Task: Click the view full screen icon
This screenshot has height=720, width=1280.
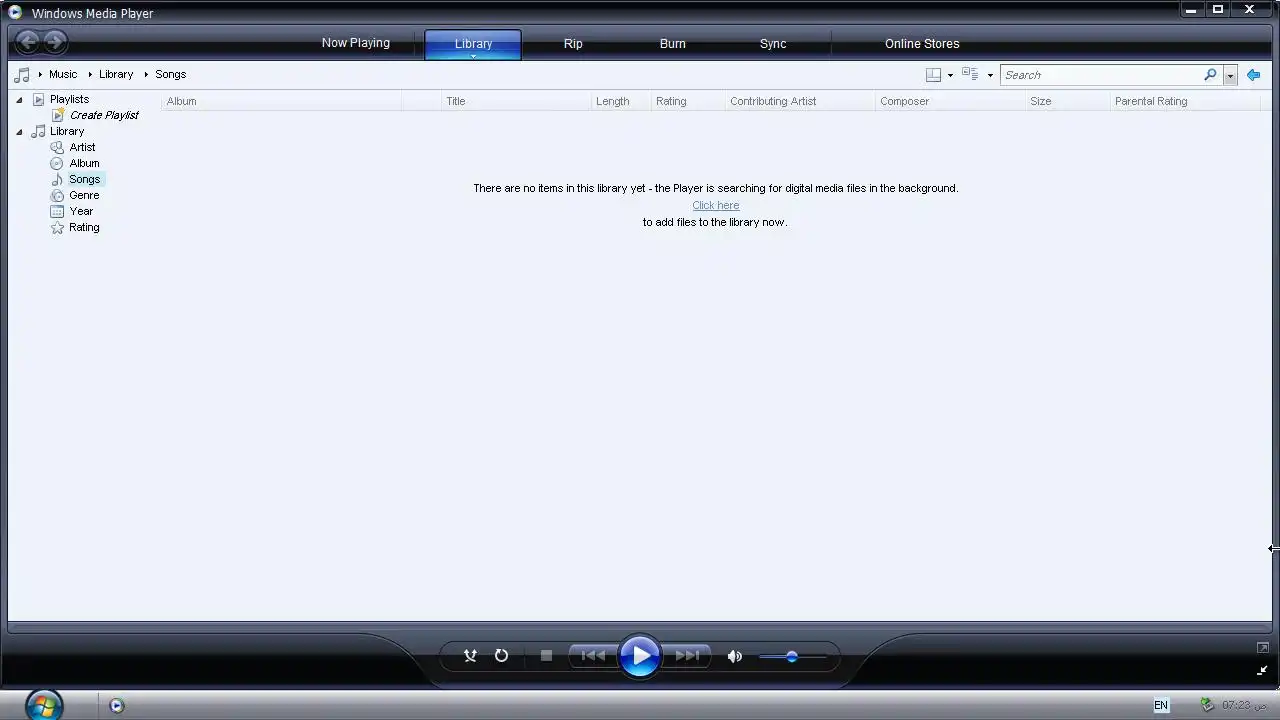Action: (x=1262, y=648)
